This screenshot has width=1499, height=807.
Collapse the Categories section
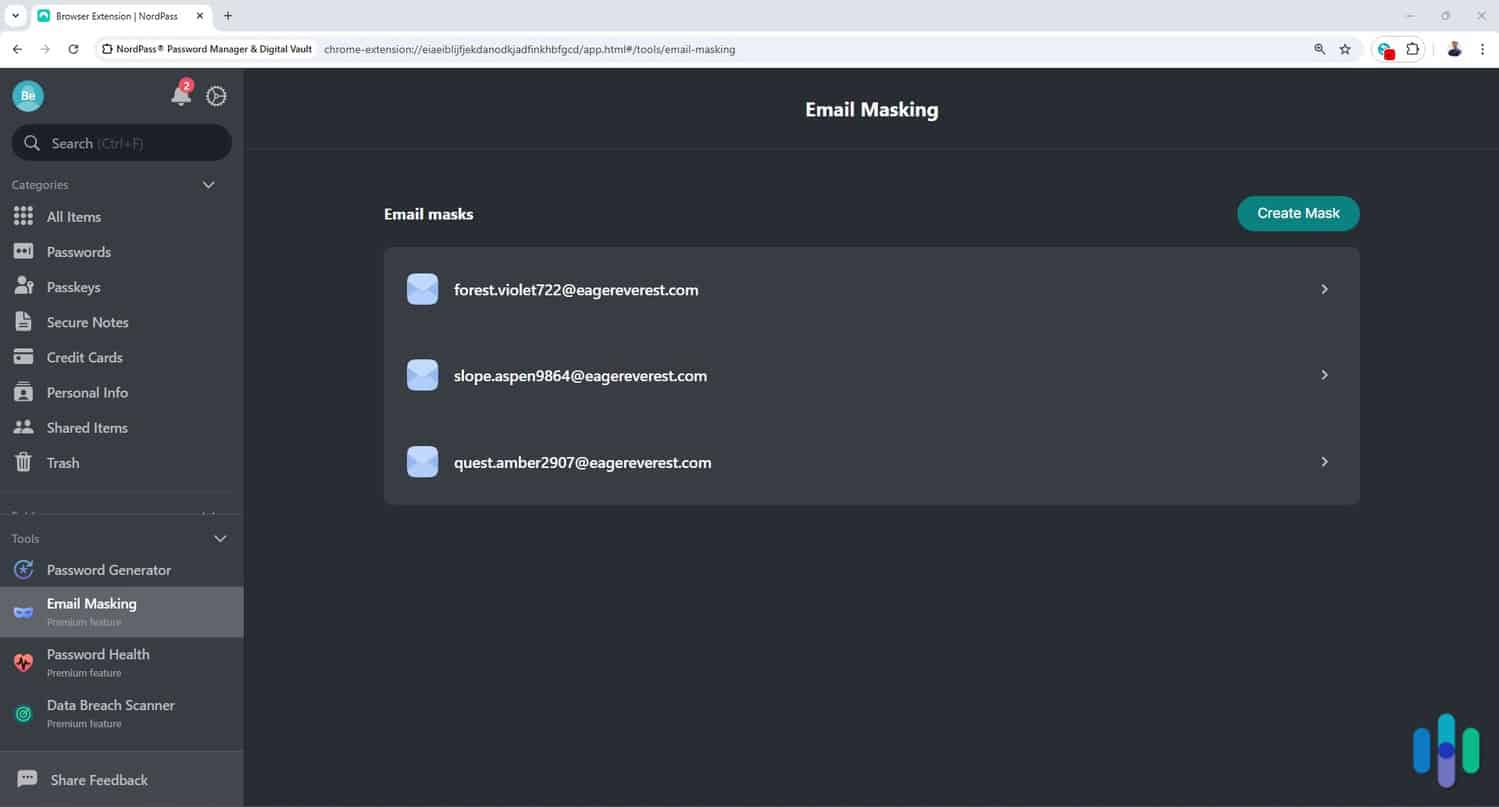point(208,184)
